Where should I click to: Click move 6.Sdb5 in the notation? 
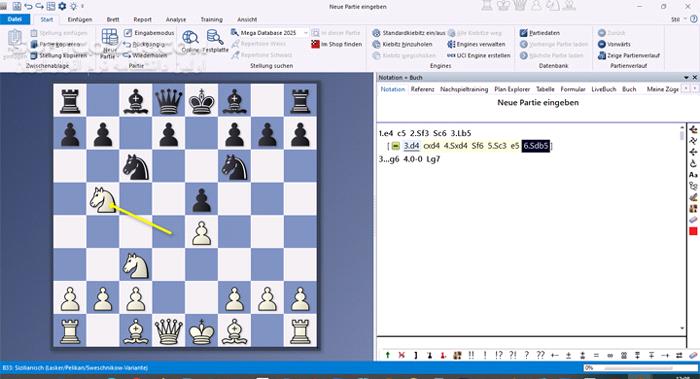(x=536, y=146)
